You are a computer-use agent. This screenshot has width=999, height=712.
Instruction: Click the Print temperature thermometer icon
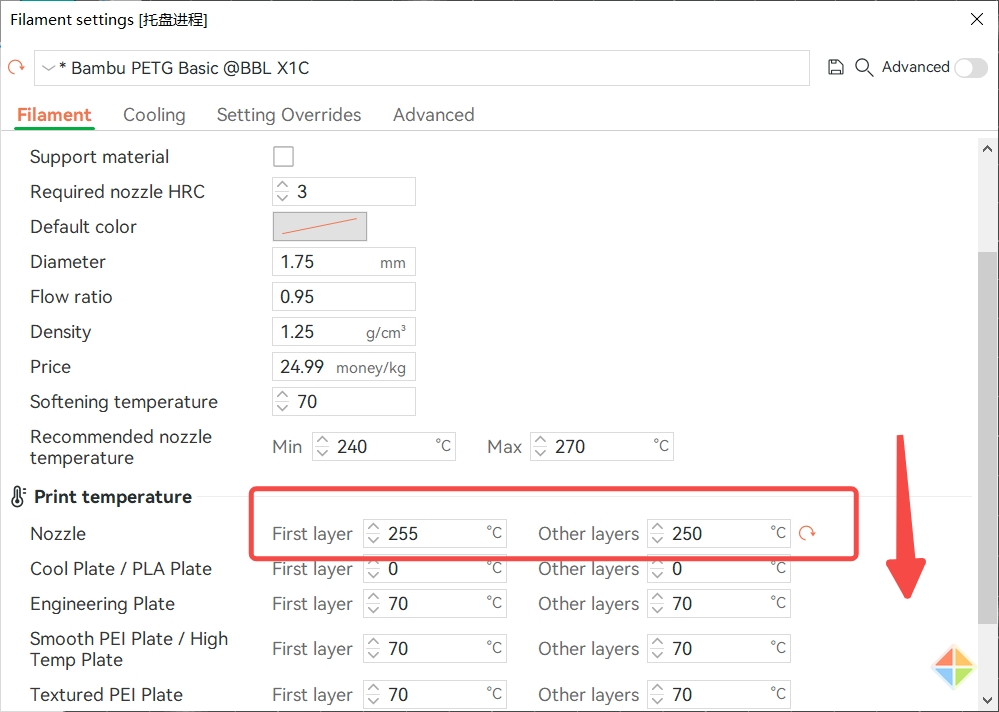click(18, 497)
